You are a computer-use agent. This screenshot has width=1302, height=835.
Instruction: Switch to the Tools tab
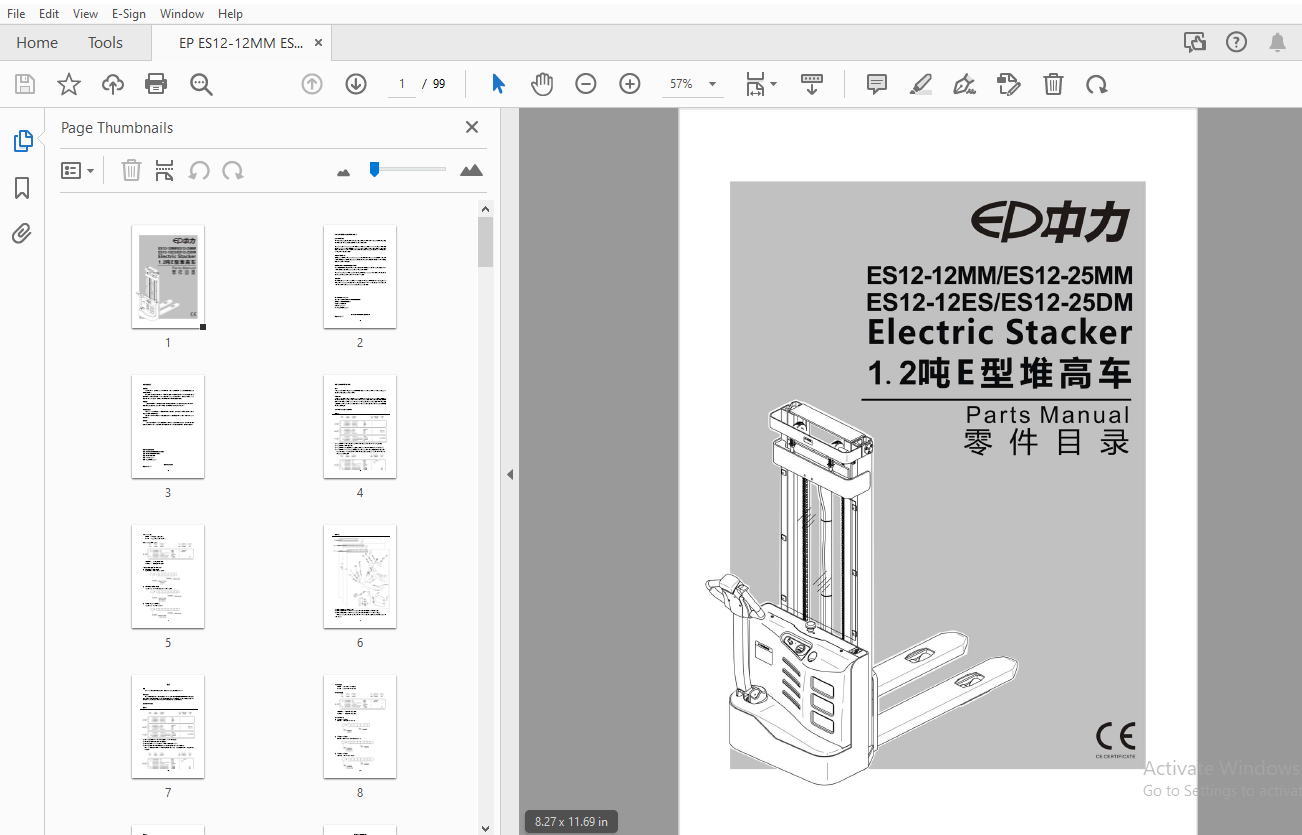[105, 42]
